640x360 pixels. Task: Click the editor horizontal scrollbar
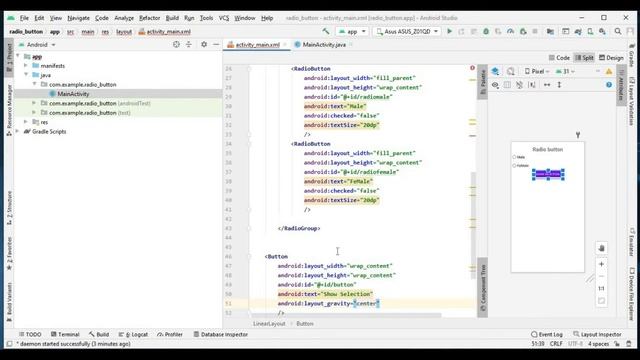[346, 315]
